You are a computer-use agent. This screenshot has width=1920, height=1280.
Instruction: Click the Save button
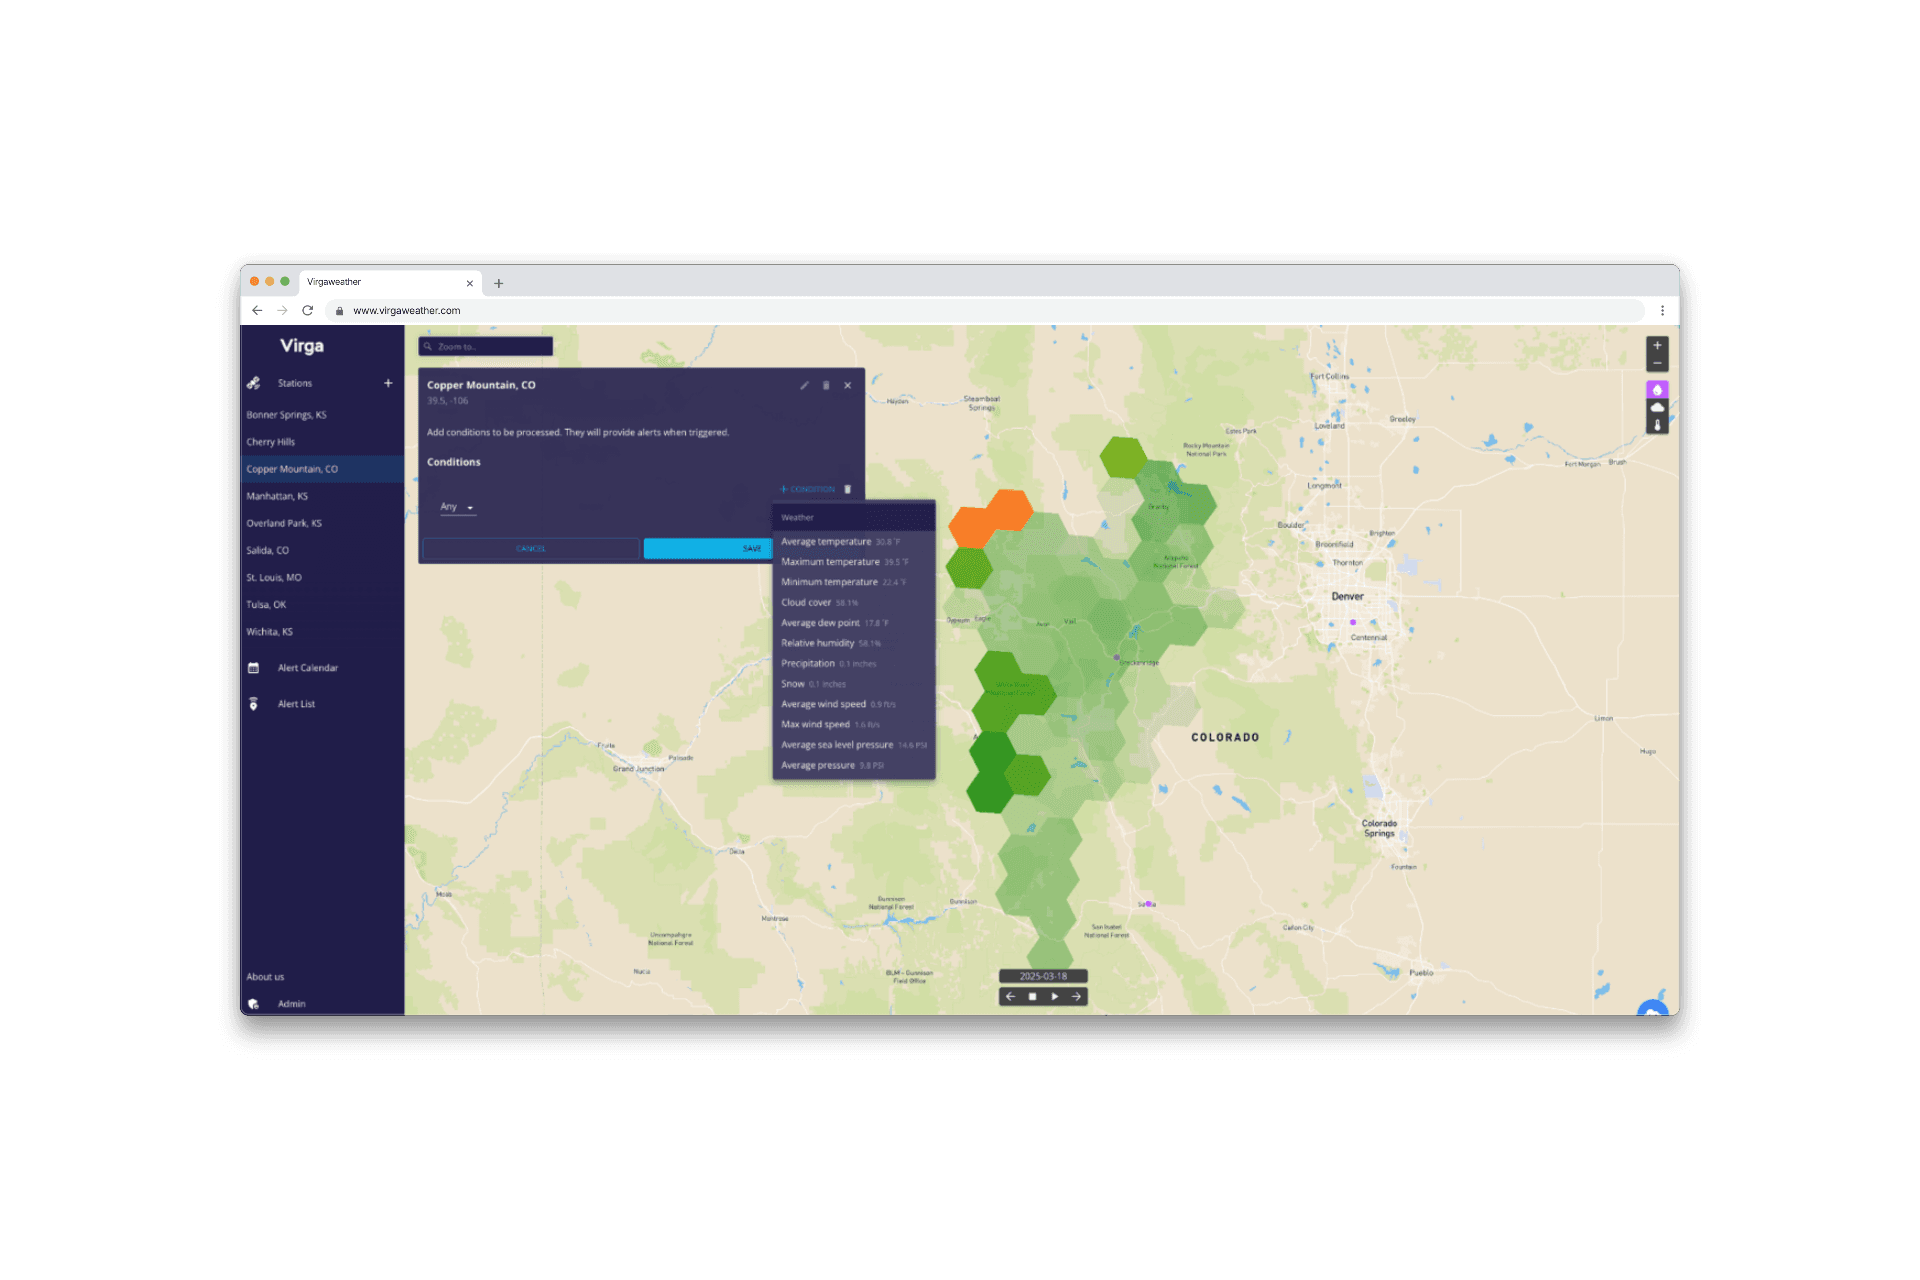[x=708, y=549]
